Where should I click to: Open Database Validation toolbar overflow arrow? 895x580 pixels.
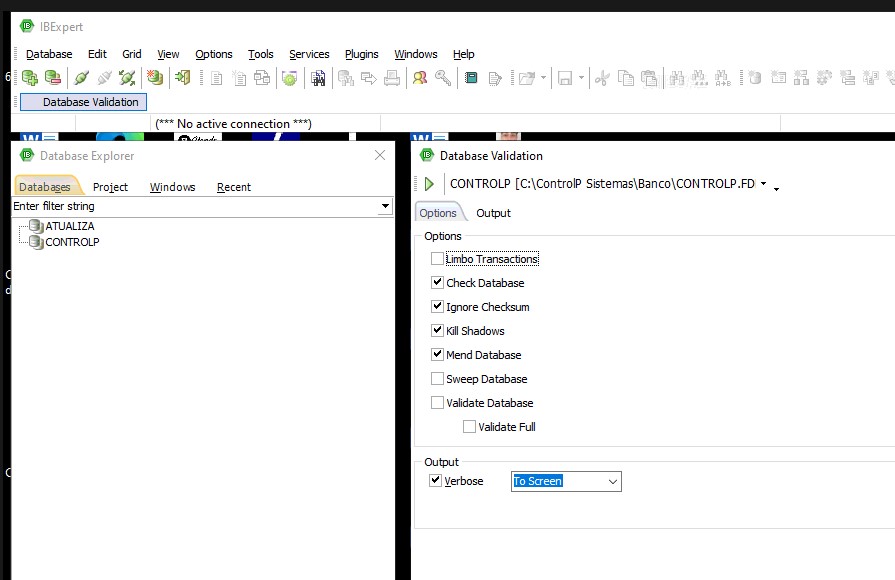pos(776,189)
